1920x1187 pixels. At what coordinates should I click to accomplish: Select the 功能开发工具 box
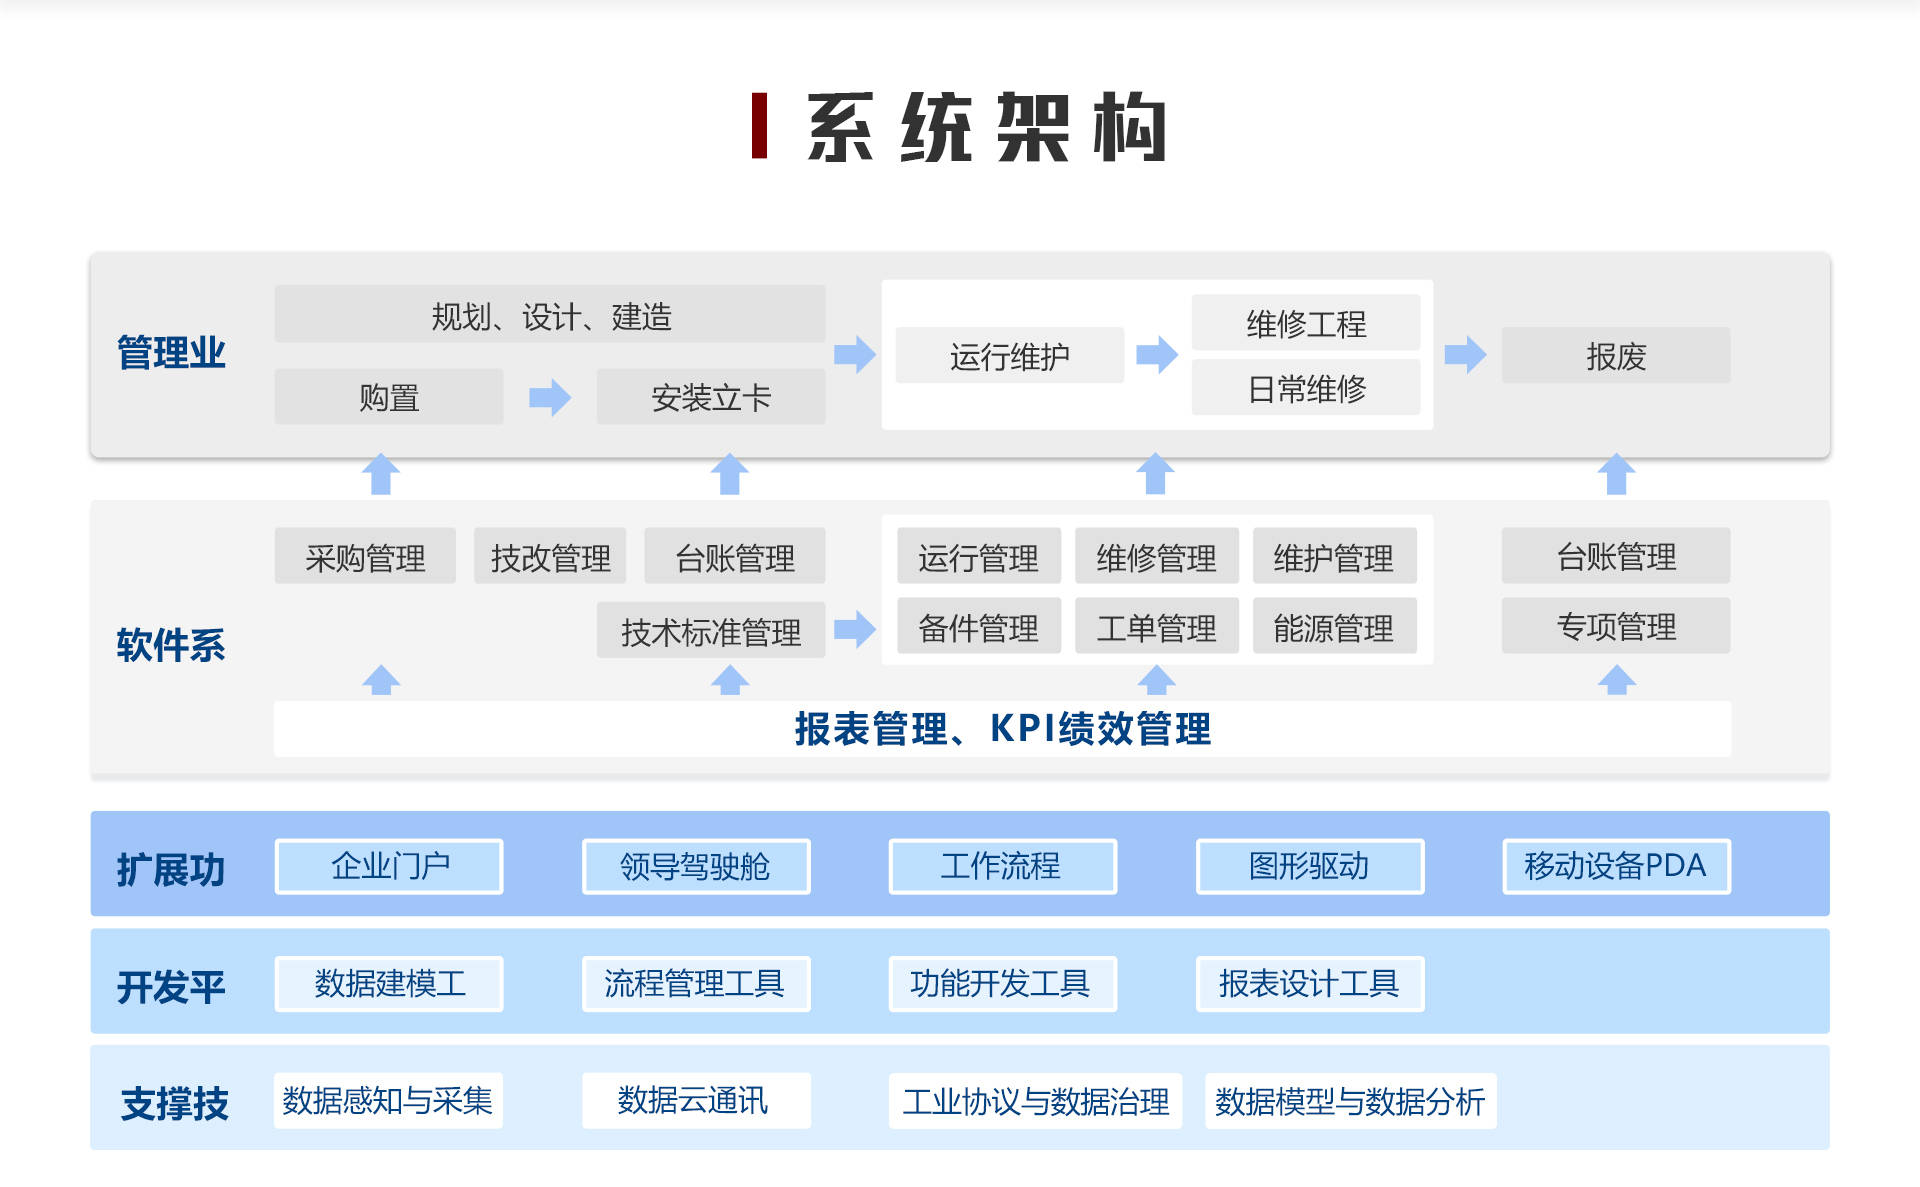[1003, 984]
